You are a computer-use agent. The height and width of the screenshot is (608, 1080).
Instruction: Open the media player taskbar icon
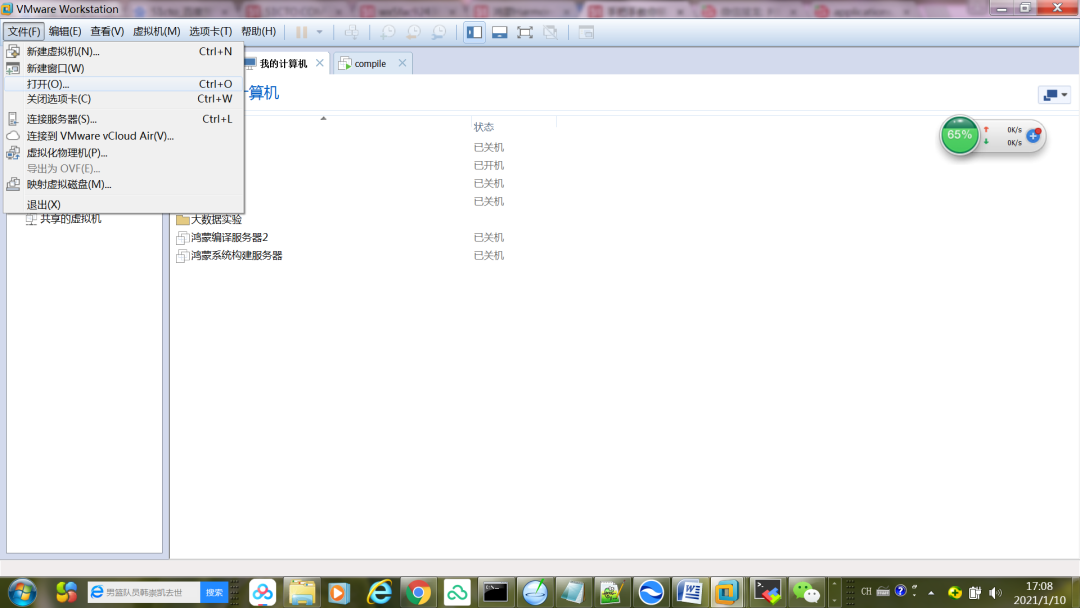point(339,592)
